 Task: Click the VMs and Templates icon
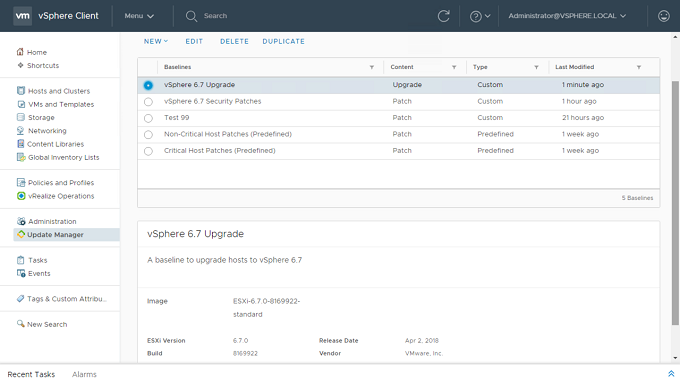[x=21, y=104]
